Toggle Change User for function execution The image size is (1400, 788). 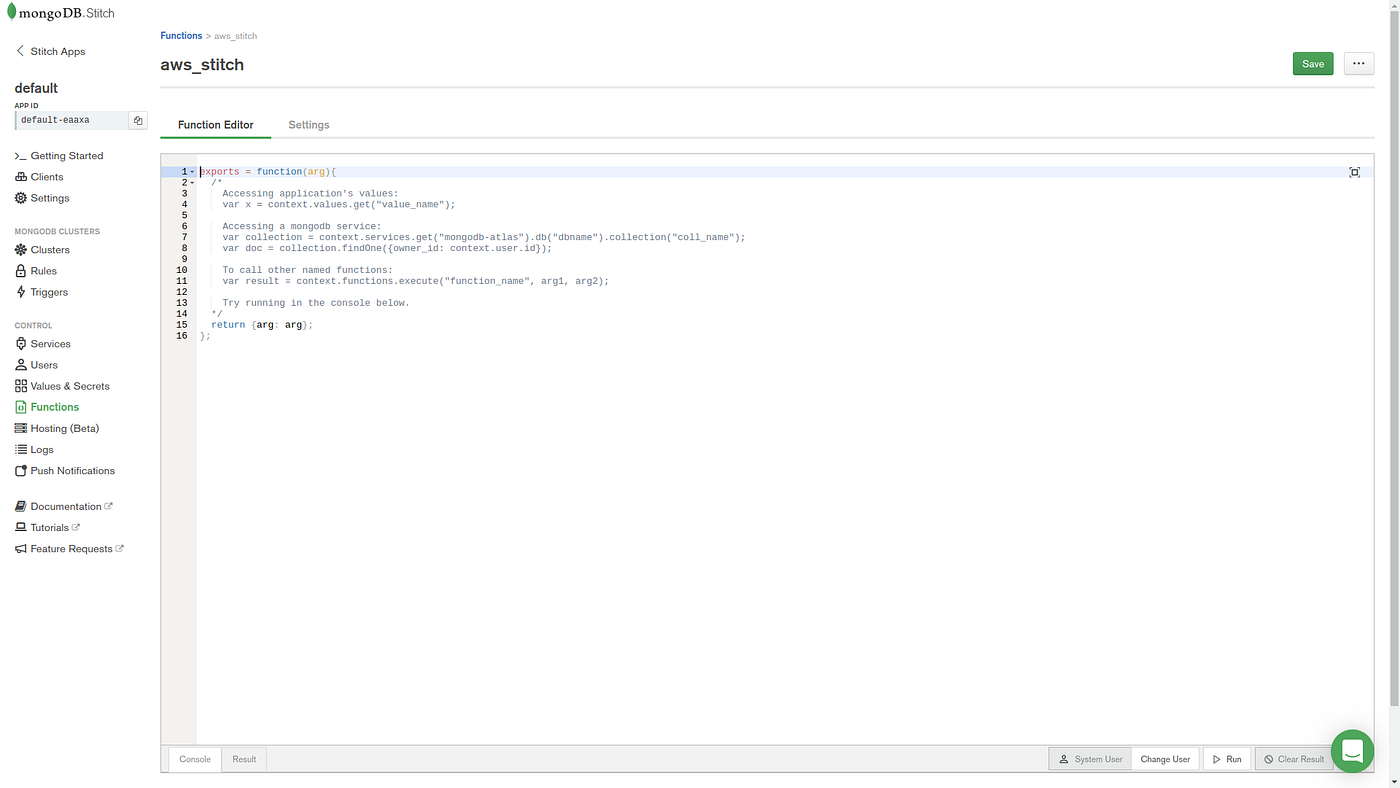1164,758
